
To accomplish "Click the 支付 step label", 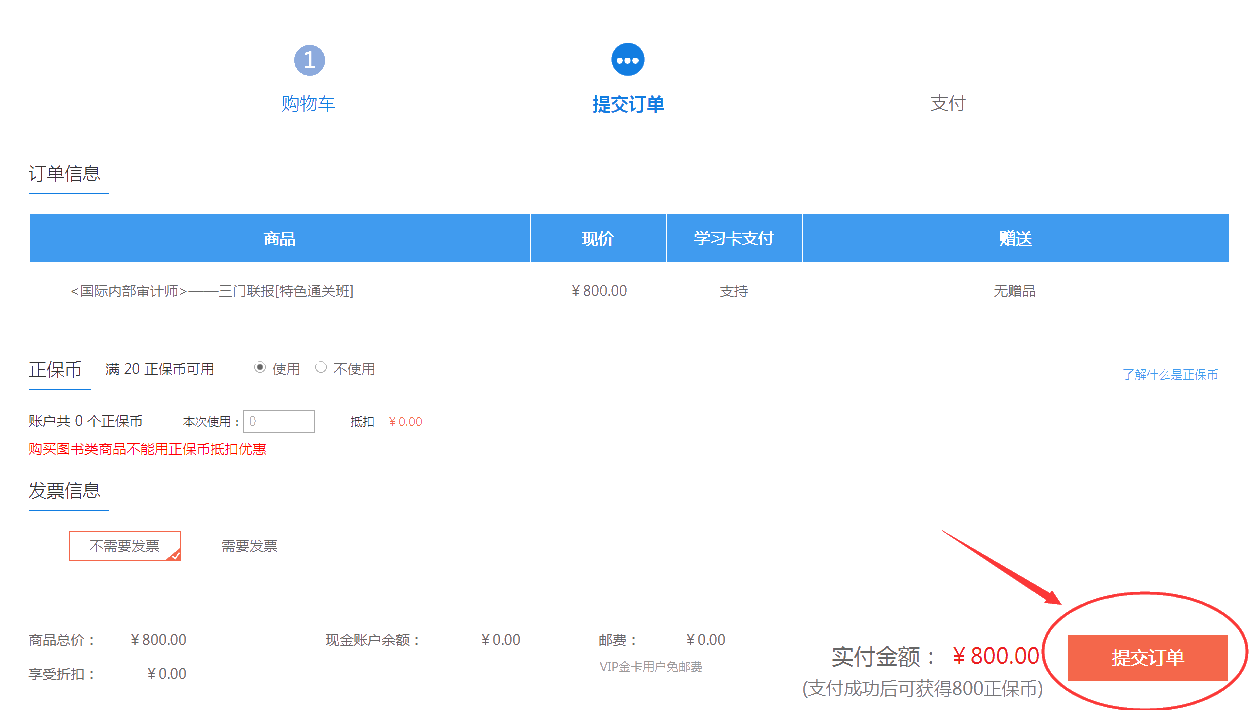I will (x=947, y=104).
